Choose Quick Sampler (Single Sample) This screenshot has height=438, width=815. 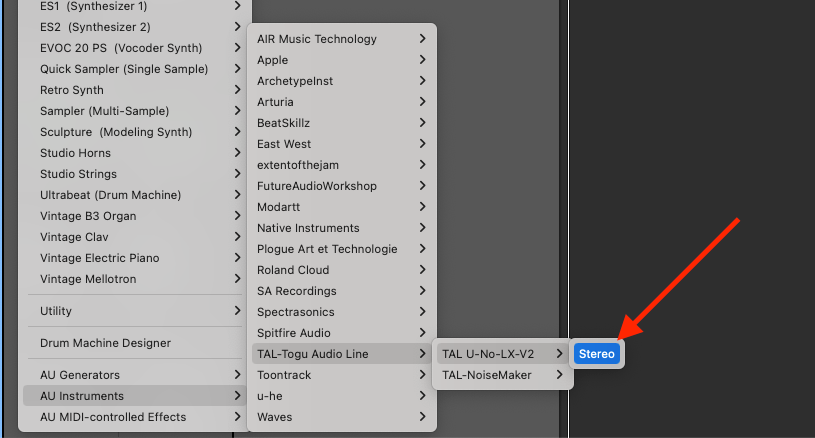pos(135,69)
